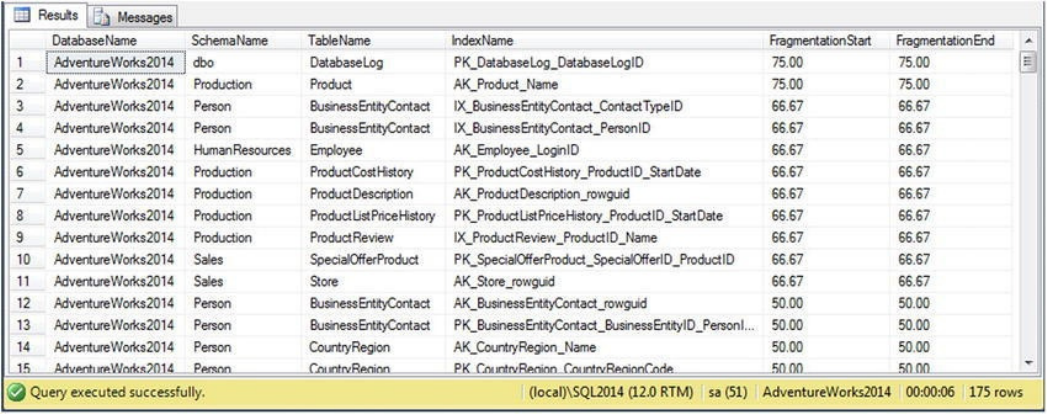The image size is (1047, 414).
Task: Click the dbo schema cell
Action: (x=244, y=63)
